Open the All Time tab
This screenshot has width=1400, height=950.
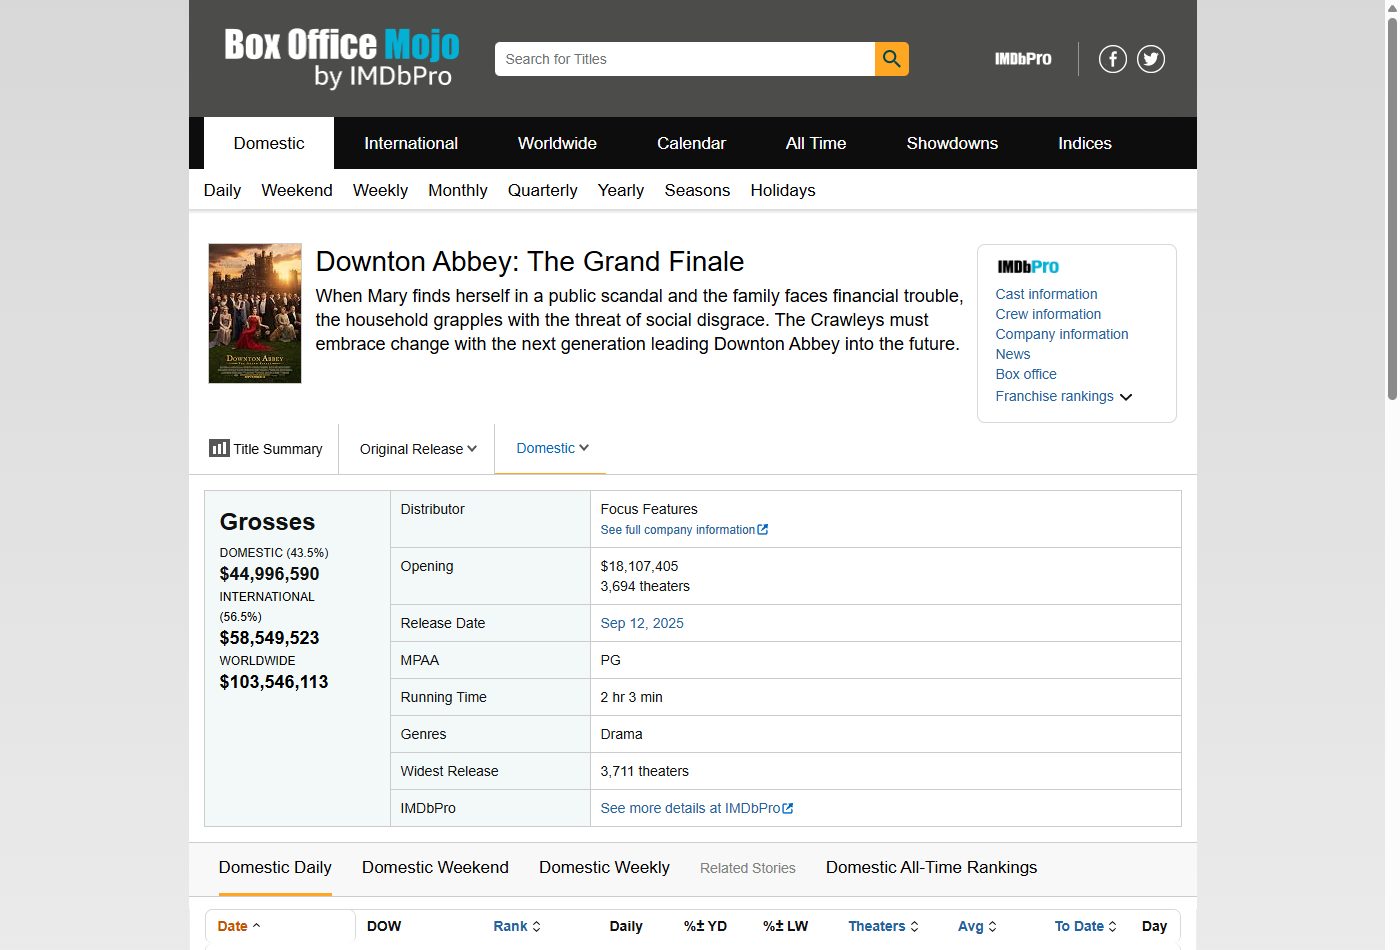click(816, 143)
